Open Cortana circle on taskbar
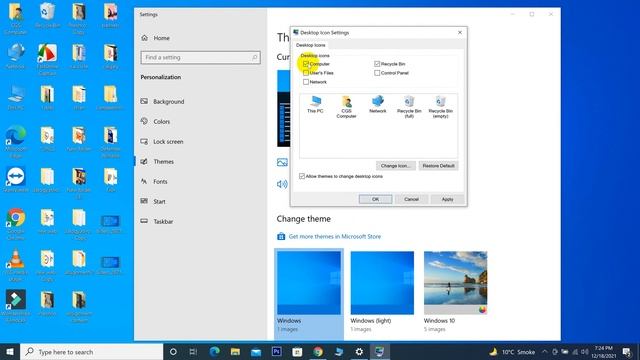The width and height of the screenshot is (640, 360). pyautogui.click(x=173, y=351)
